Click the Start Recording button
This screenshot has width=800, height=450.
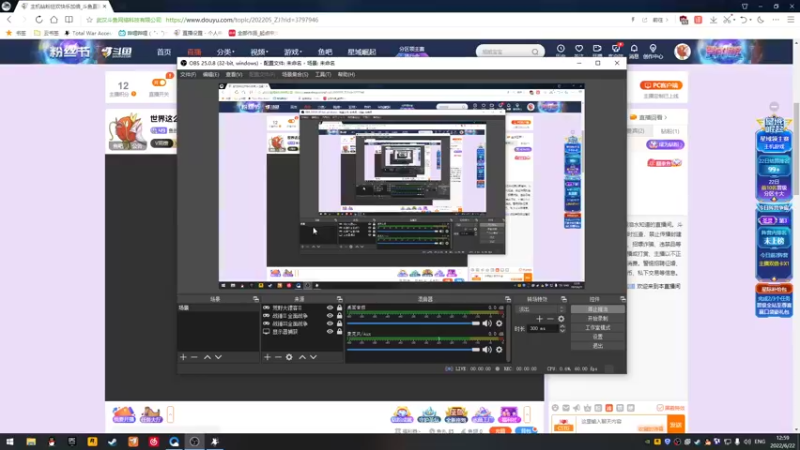(597, 318)
